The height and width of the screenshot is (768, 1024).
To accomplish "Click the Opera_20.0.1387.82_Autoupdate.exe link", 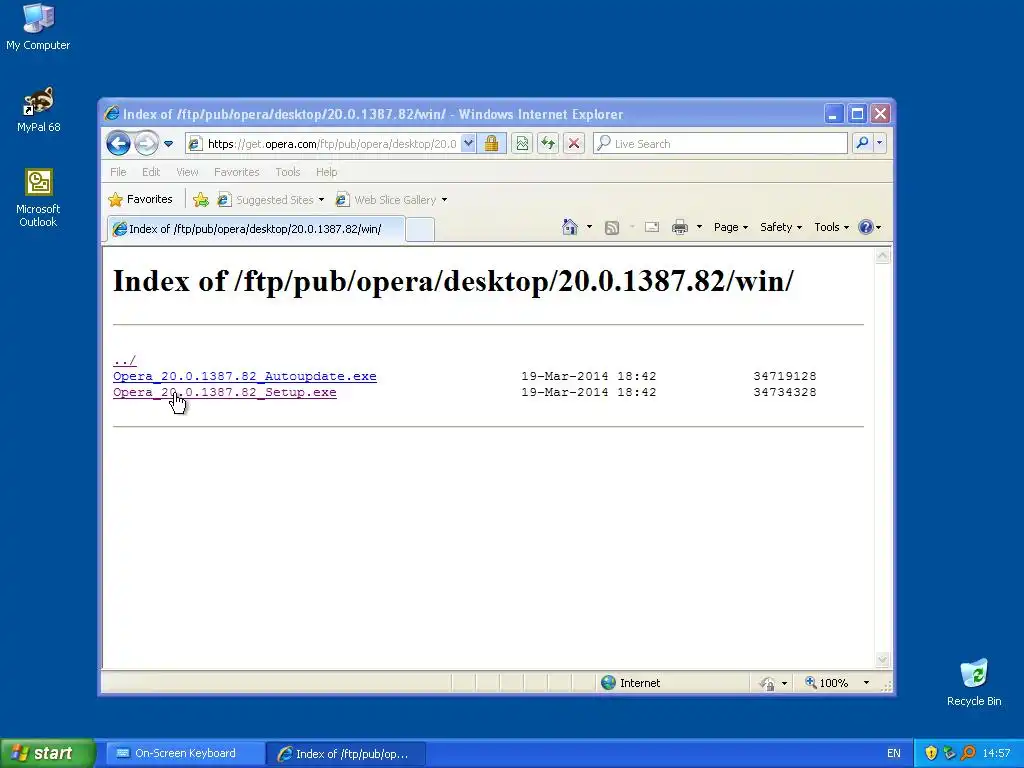I will [x=245, y=376].
